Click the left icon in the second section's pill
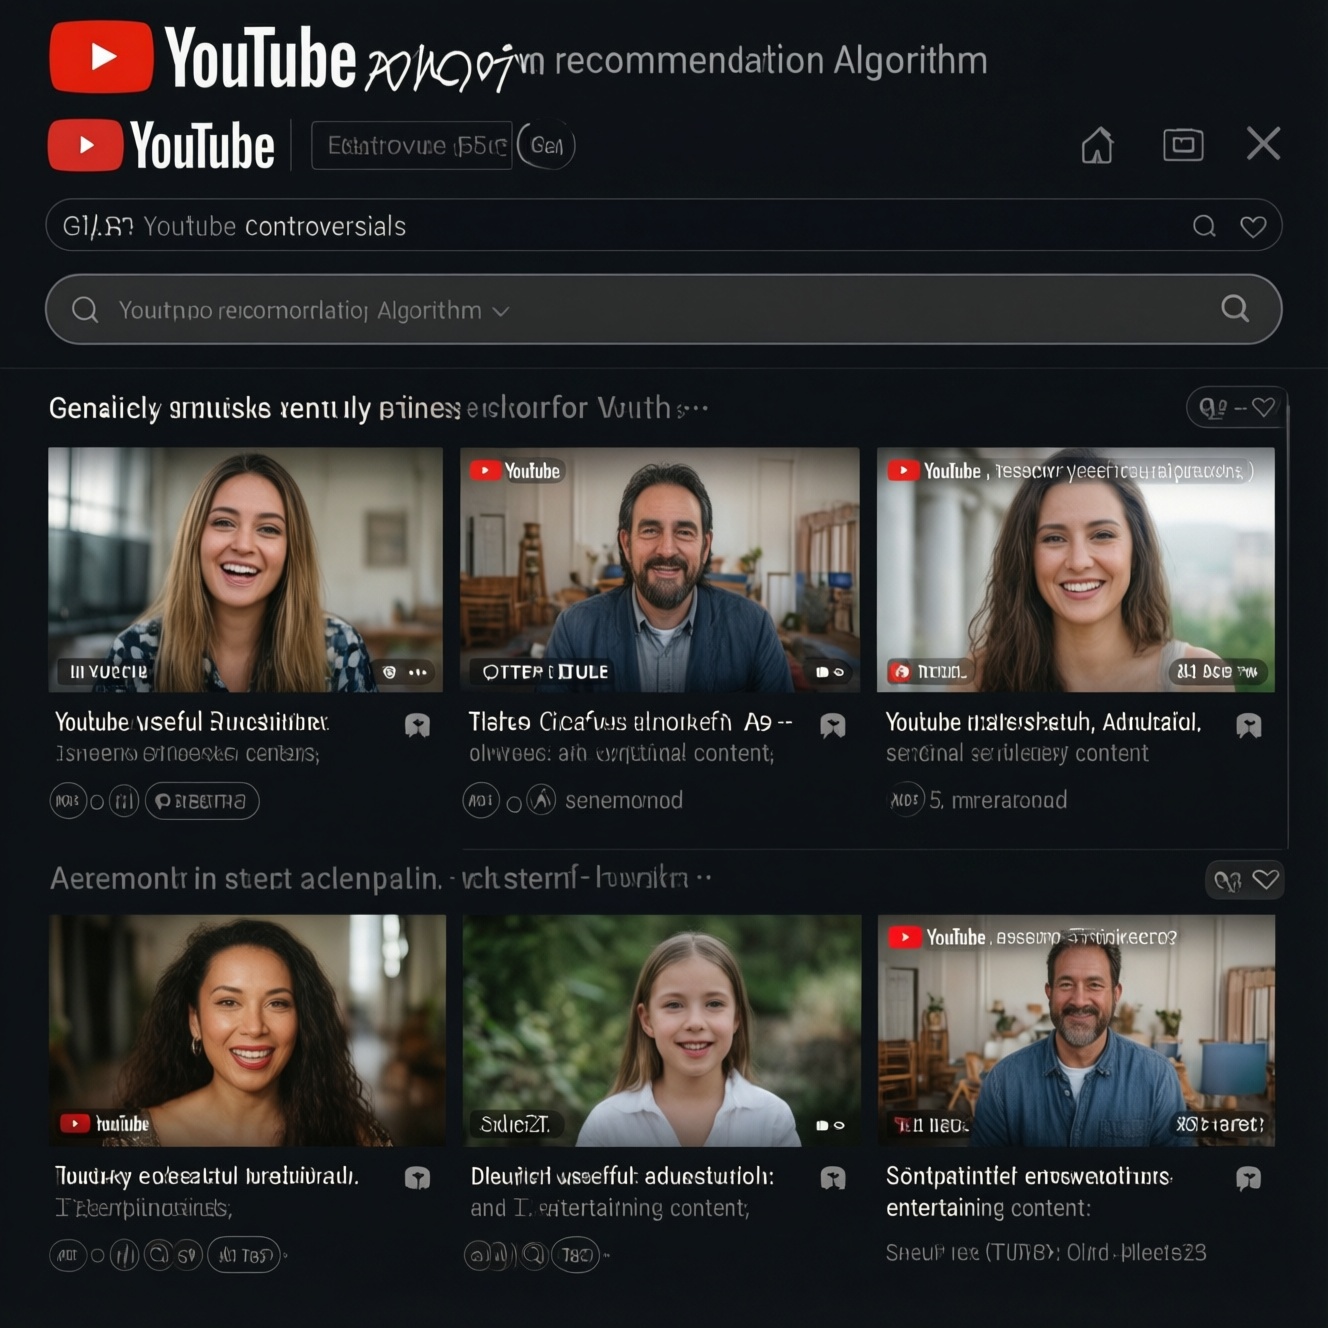1328x1328 pixels. coord(1228,881)
